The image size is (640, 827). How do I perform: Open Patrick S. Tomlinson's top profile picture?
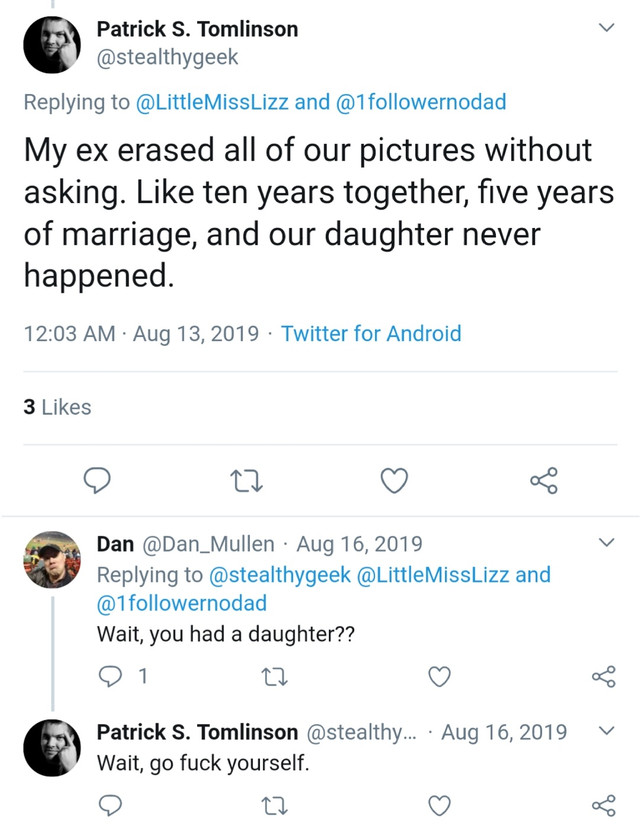tap(52, 45)
